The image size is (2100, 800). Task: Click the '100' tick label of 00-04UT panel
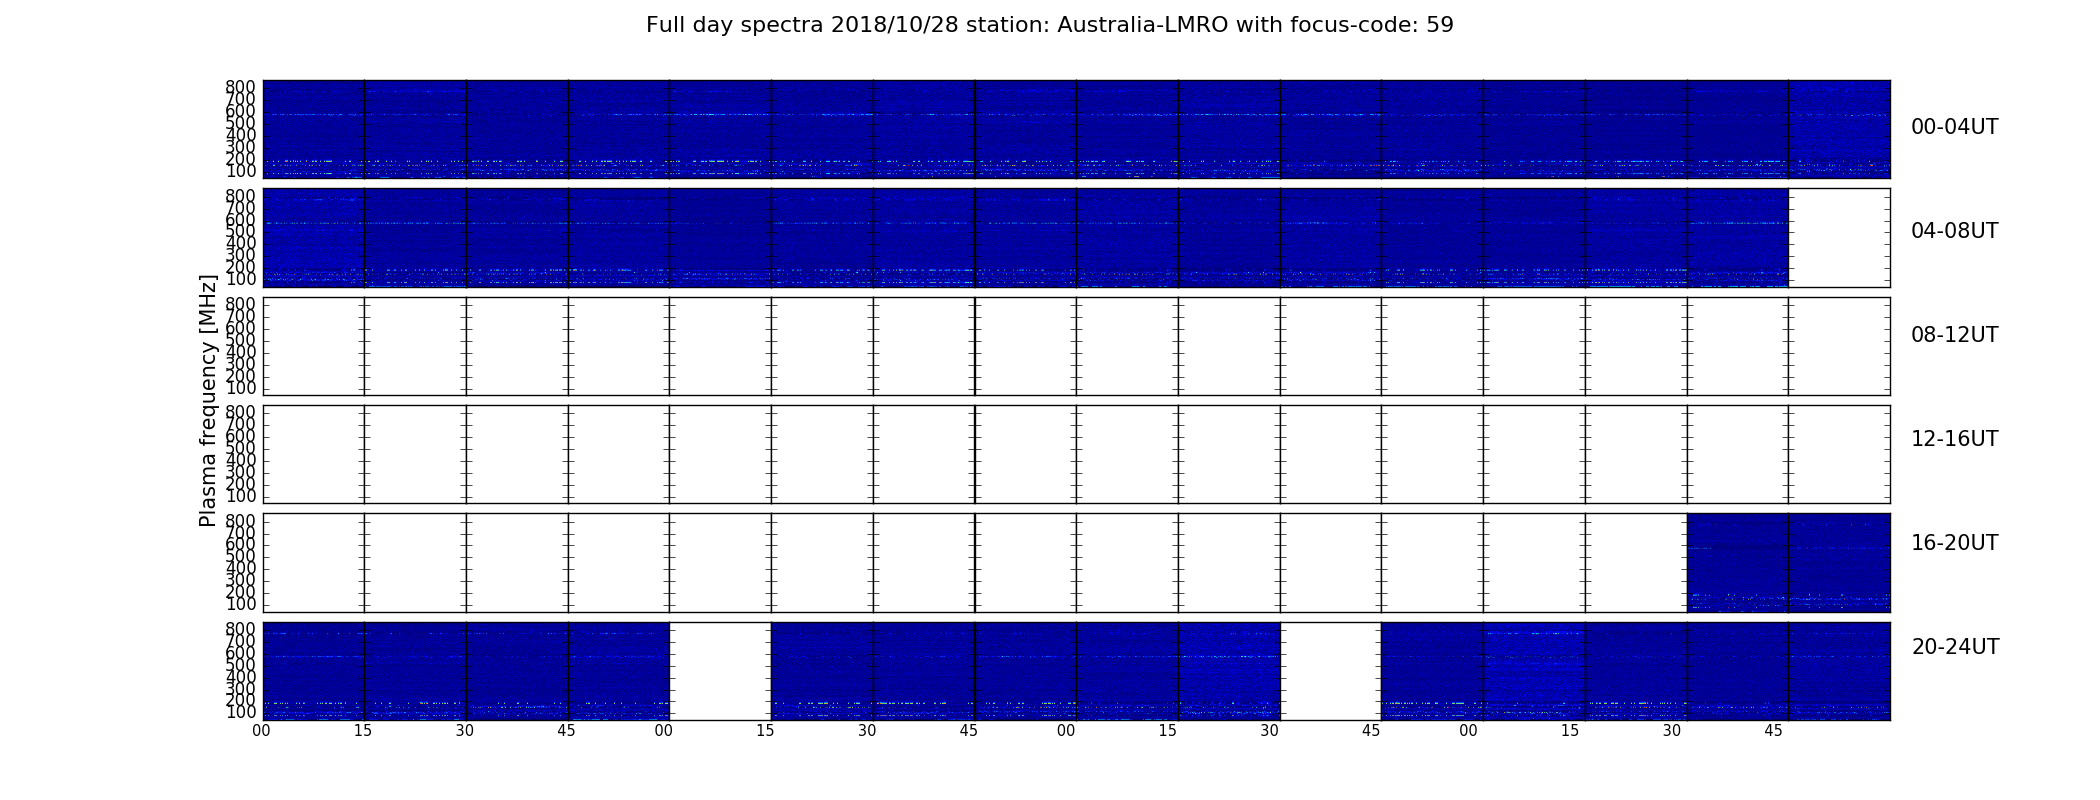click(x=241, y=172)
